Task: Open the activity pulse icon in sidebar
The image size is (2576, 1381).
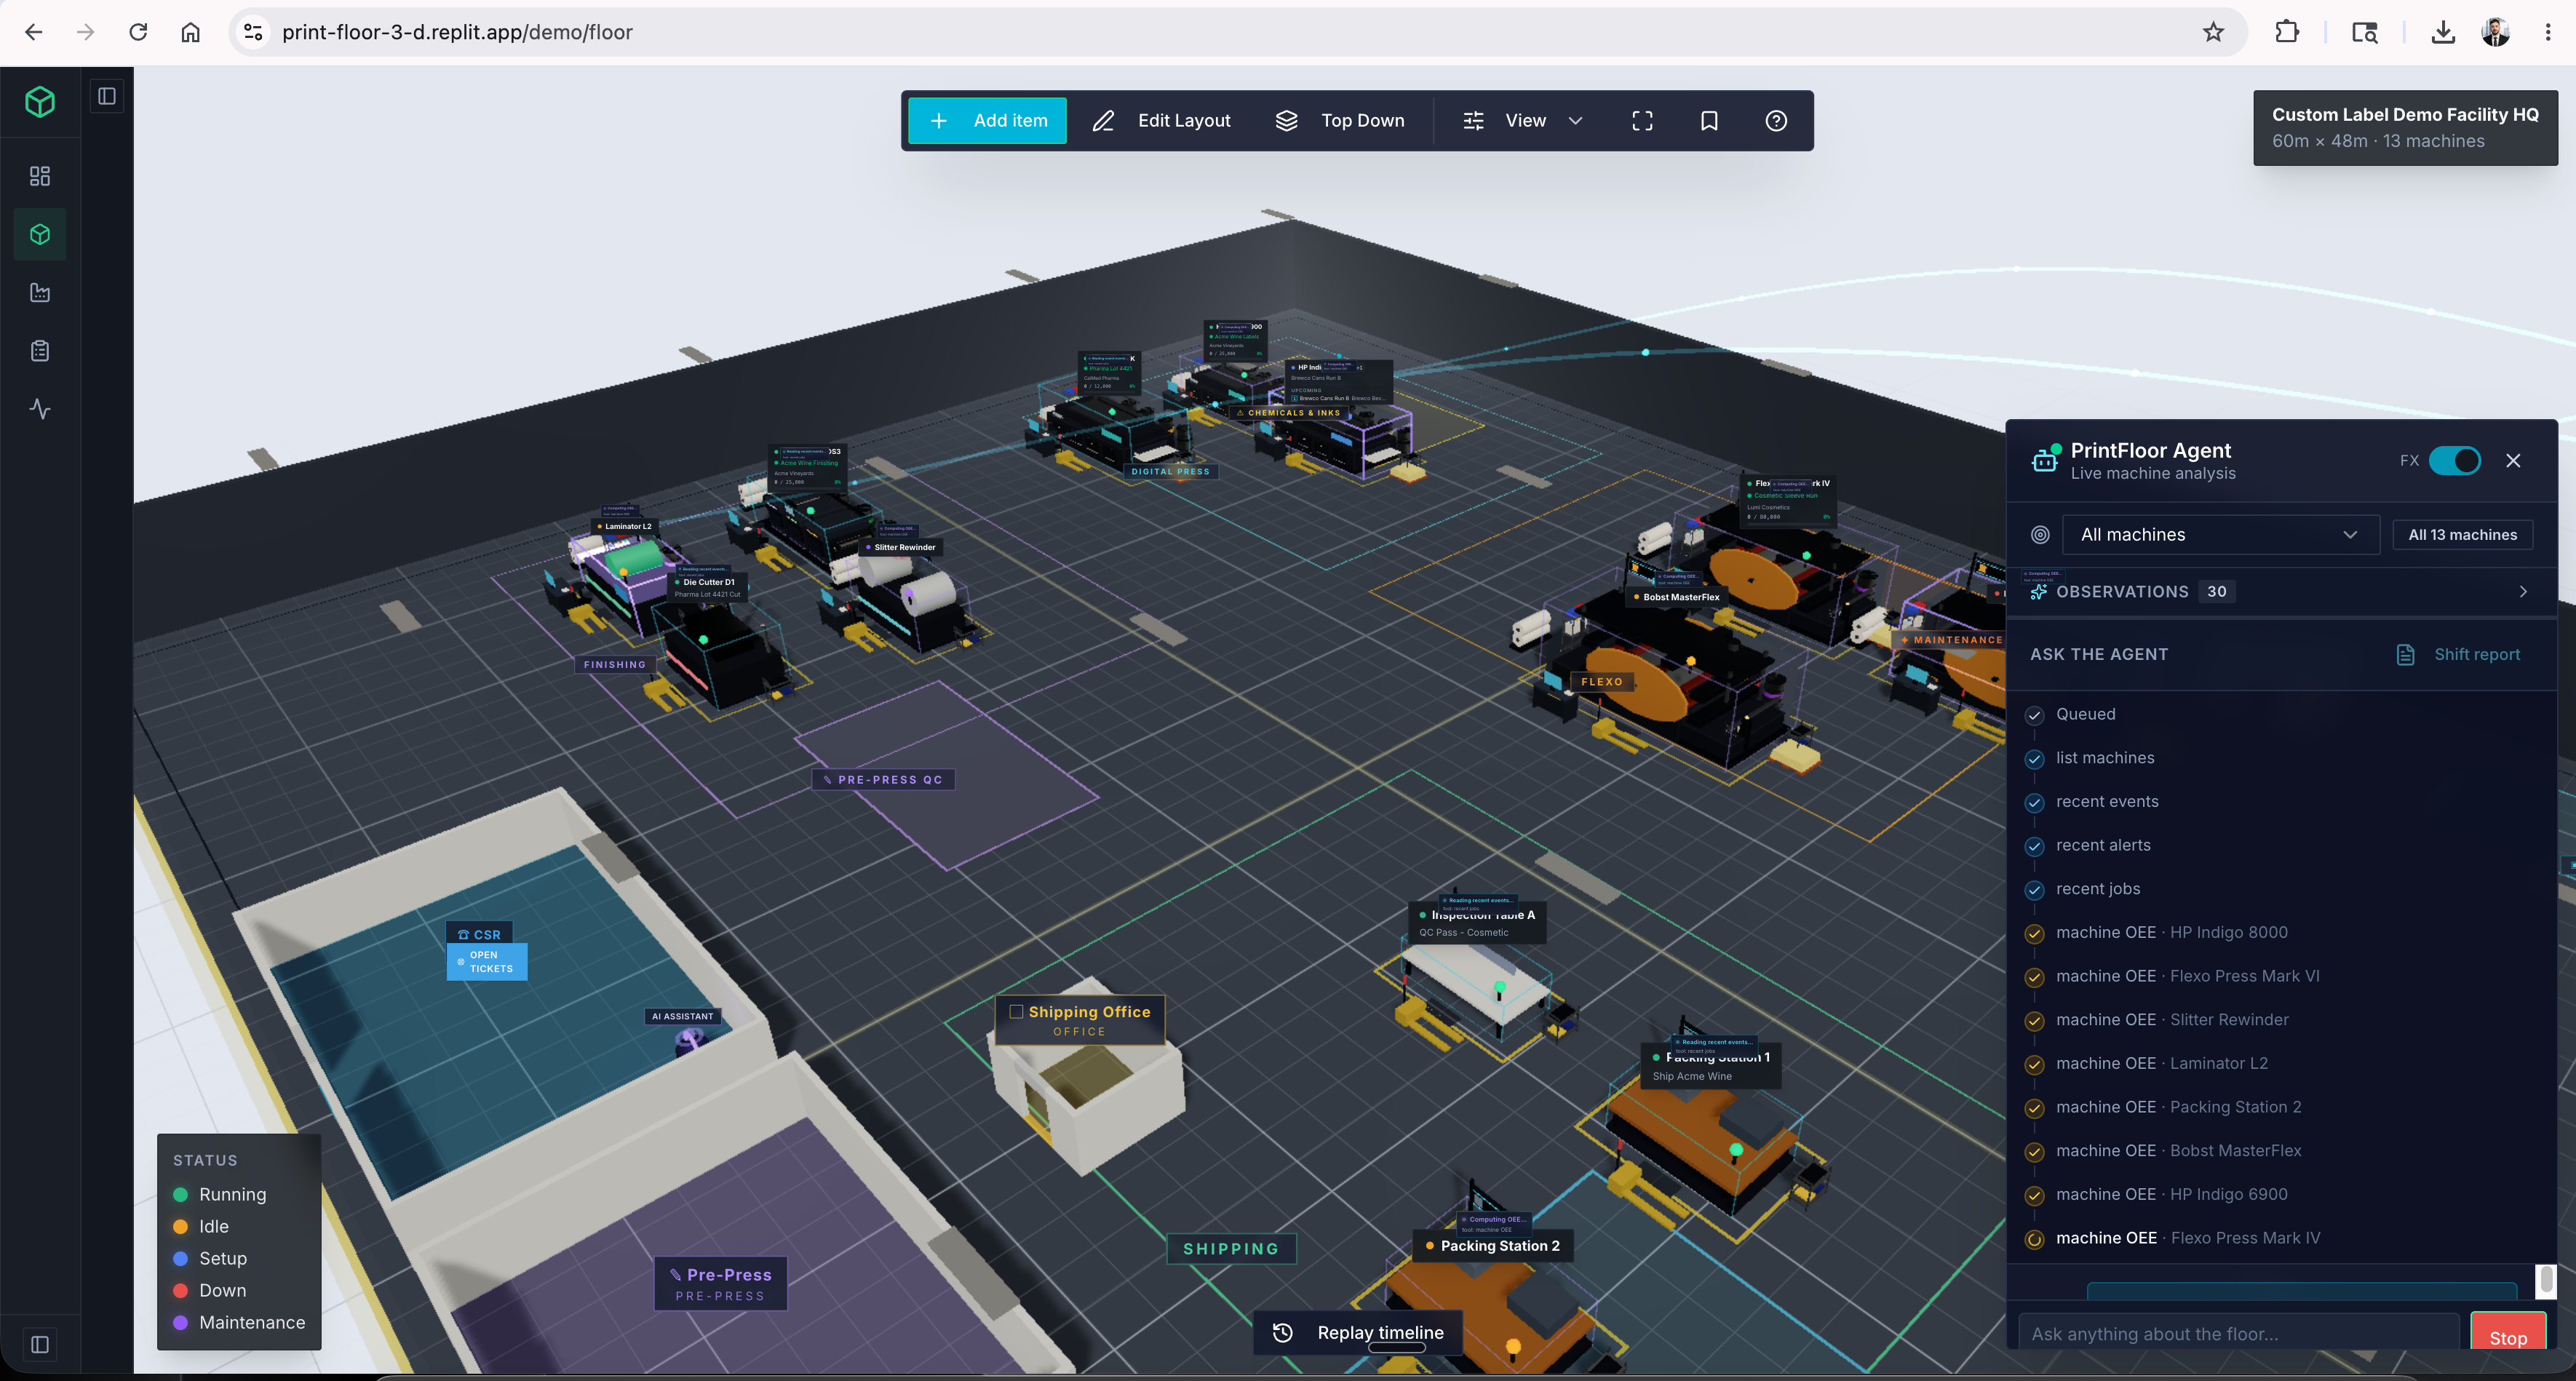Action: (x=40, y=409)
